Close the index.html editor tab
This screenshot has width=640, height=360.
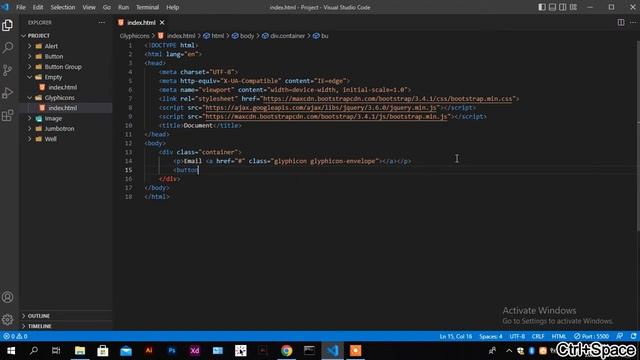point(162,22)
